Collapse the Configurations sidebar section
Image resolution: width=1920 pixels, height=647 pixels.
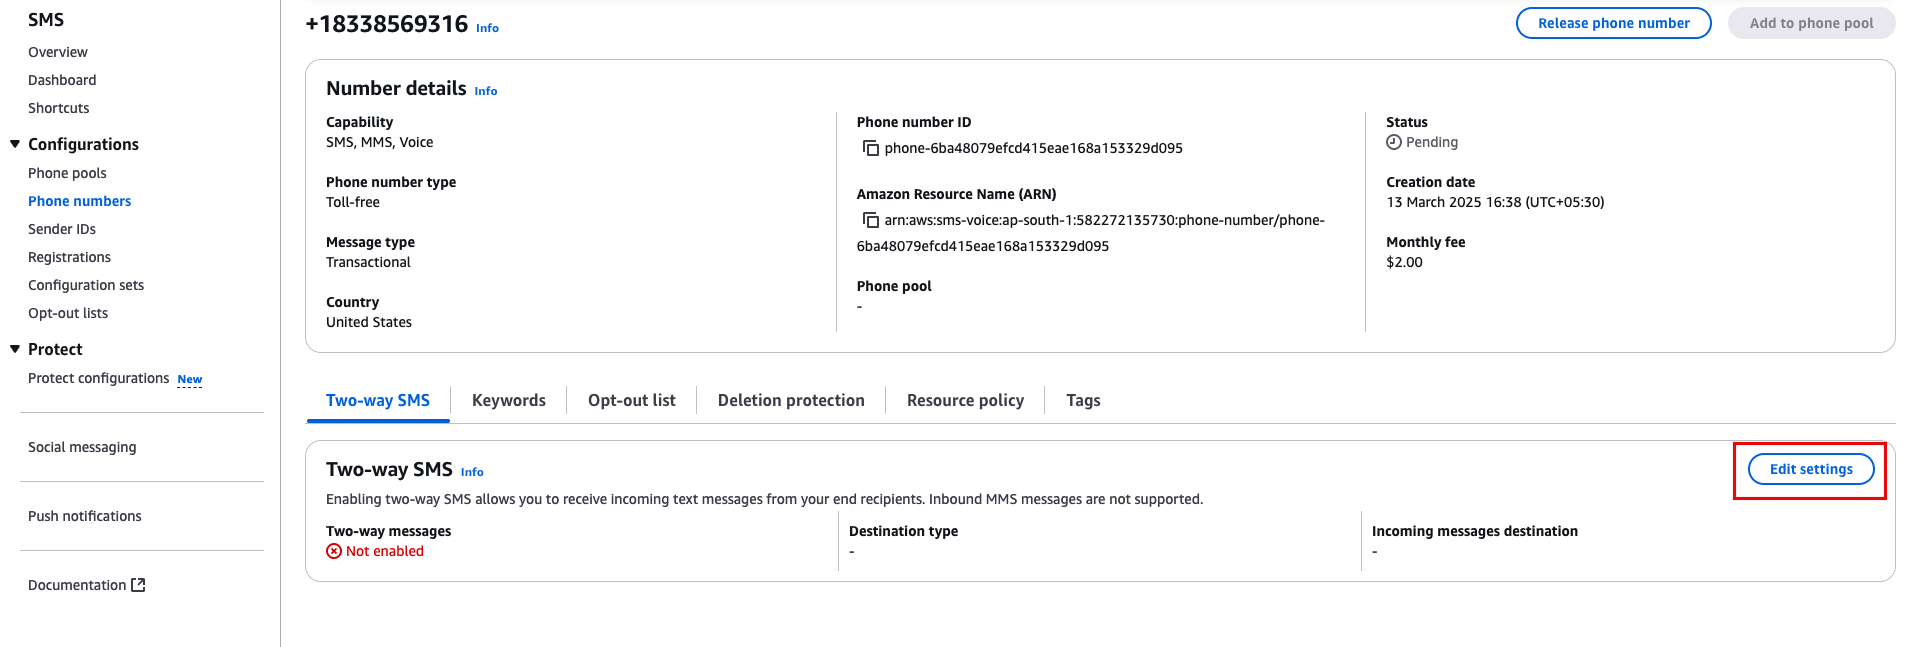pyautogui.click(x=15, y=144)
